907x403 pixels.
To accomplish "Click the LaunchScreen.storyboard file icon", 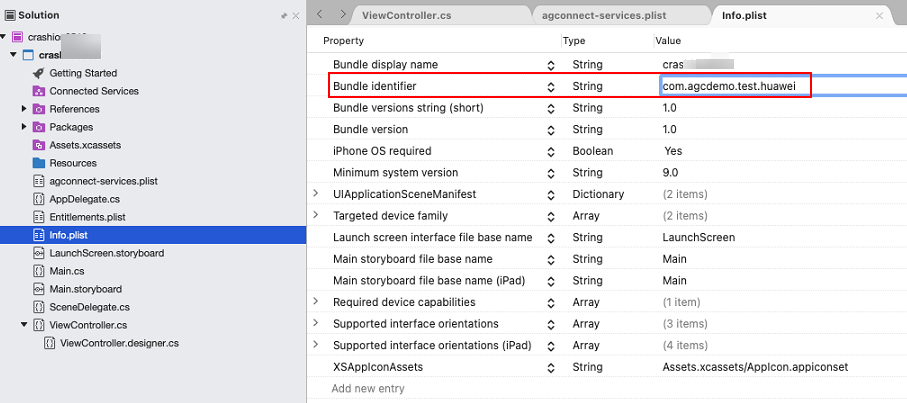I will click(x=38, y=253).
